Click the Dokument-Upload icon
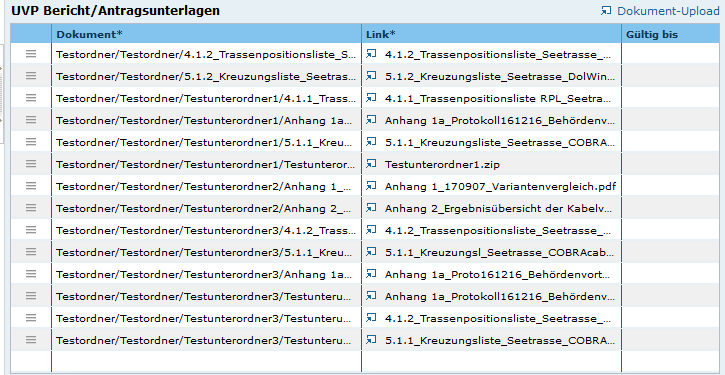Image resolution: width=725 pixels, height=375 pixels. pos(606,11)
